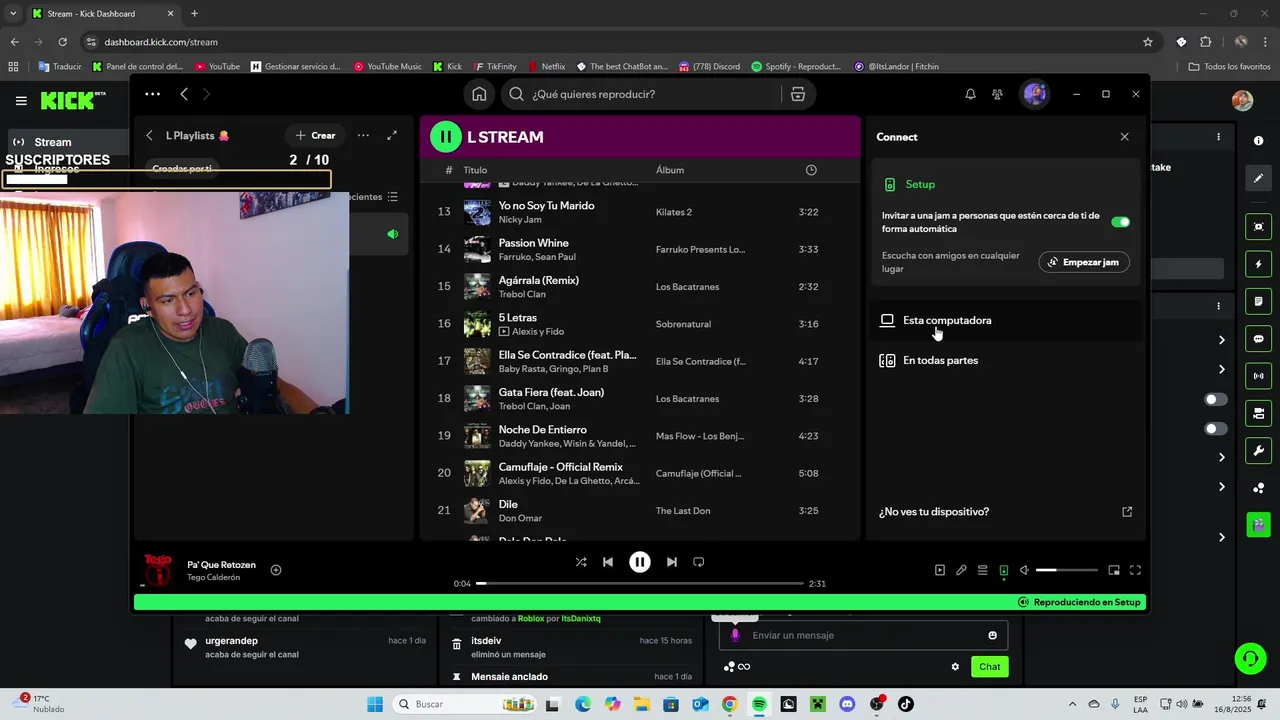Open YouTube Music bookmark
Image resolution: width=1280 pixels, height=720 pixels.
click(x=388, y=67)
